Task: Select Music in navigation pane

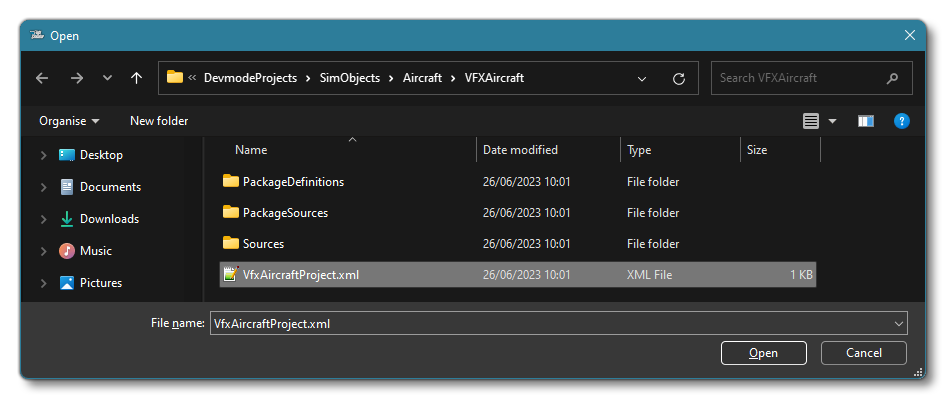Action: click(x=96, y=251)
